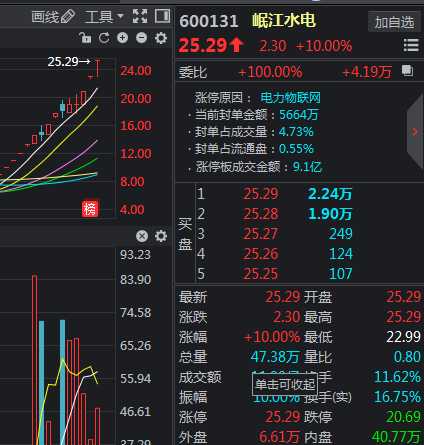Zoom out the chart with minus icon
This screenshot has height=445, width=424.
click(x=141, y=38)
